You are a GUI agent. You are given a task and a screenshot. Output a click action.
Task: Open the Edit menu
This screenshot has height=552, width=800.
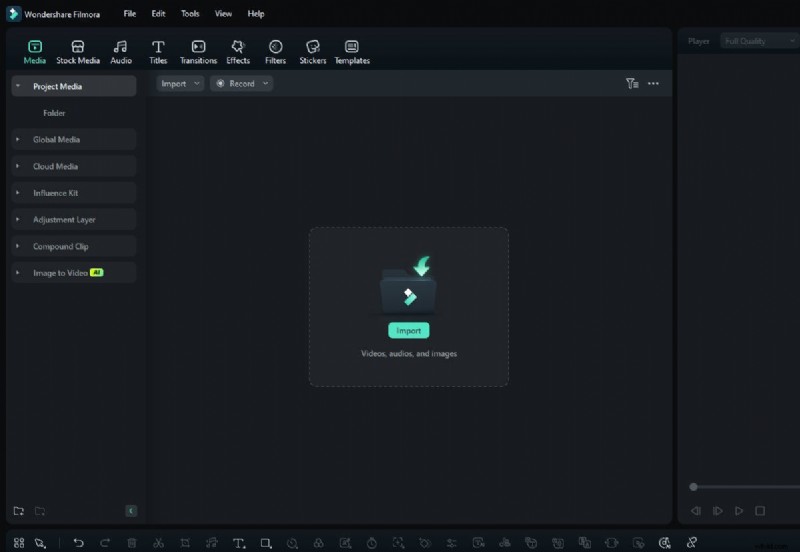point(158,14)
